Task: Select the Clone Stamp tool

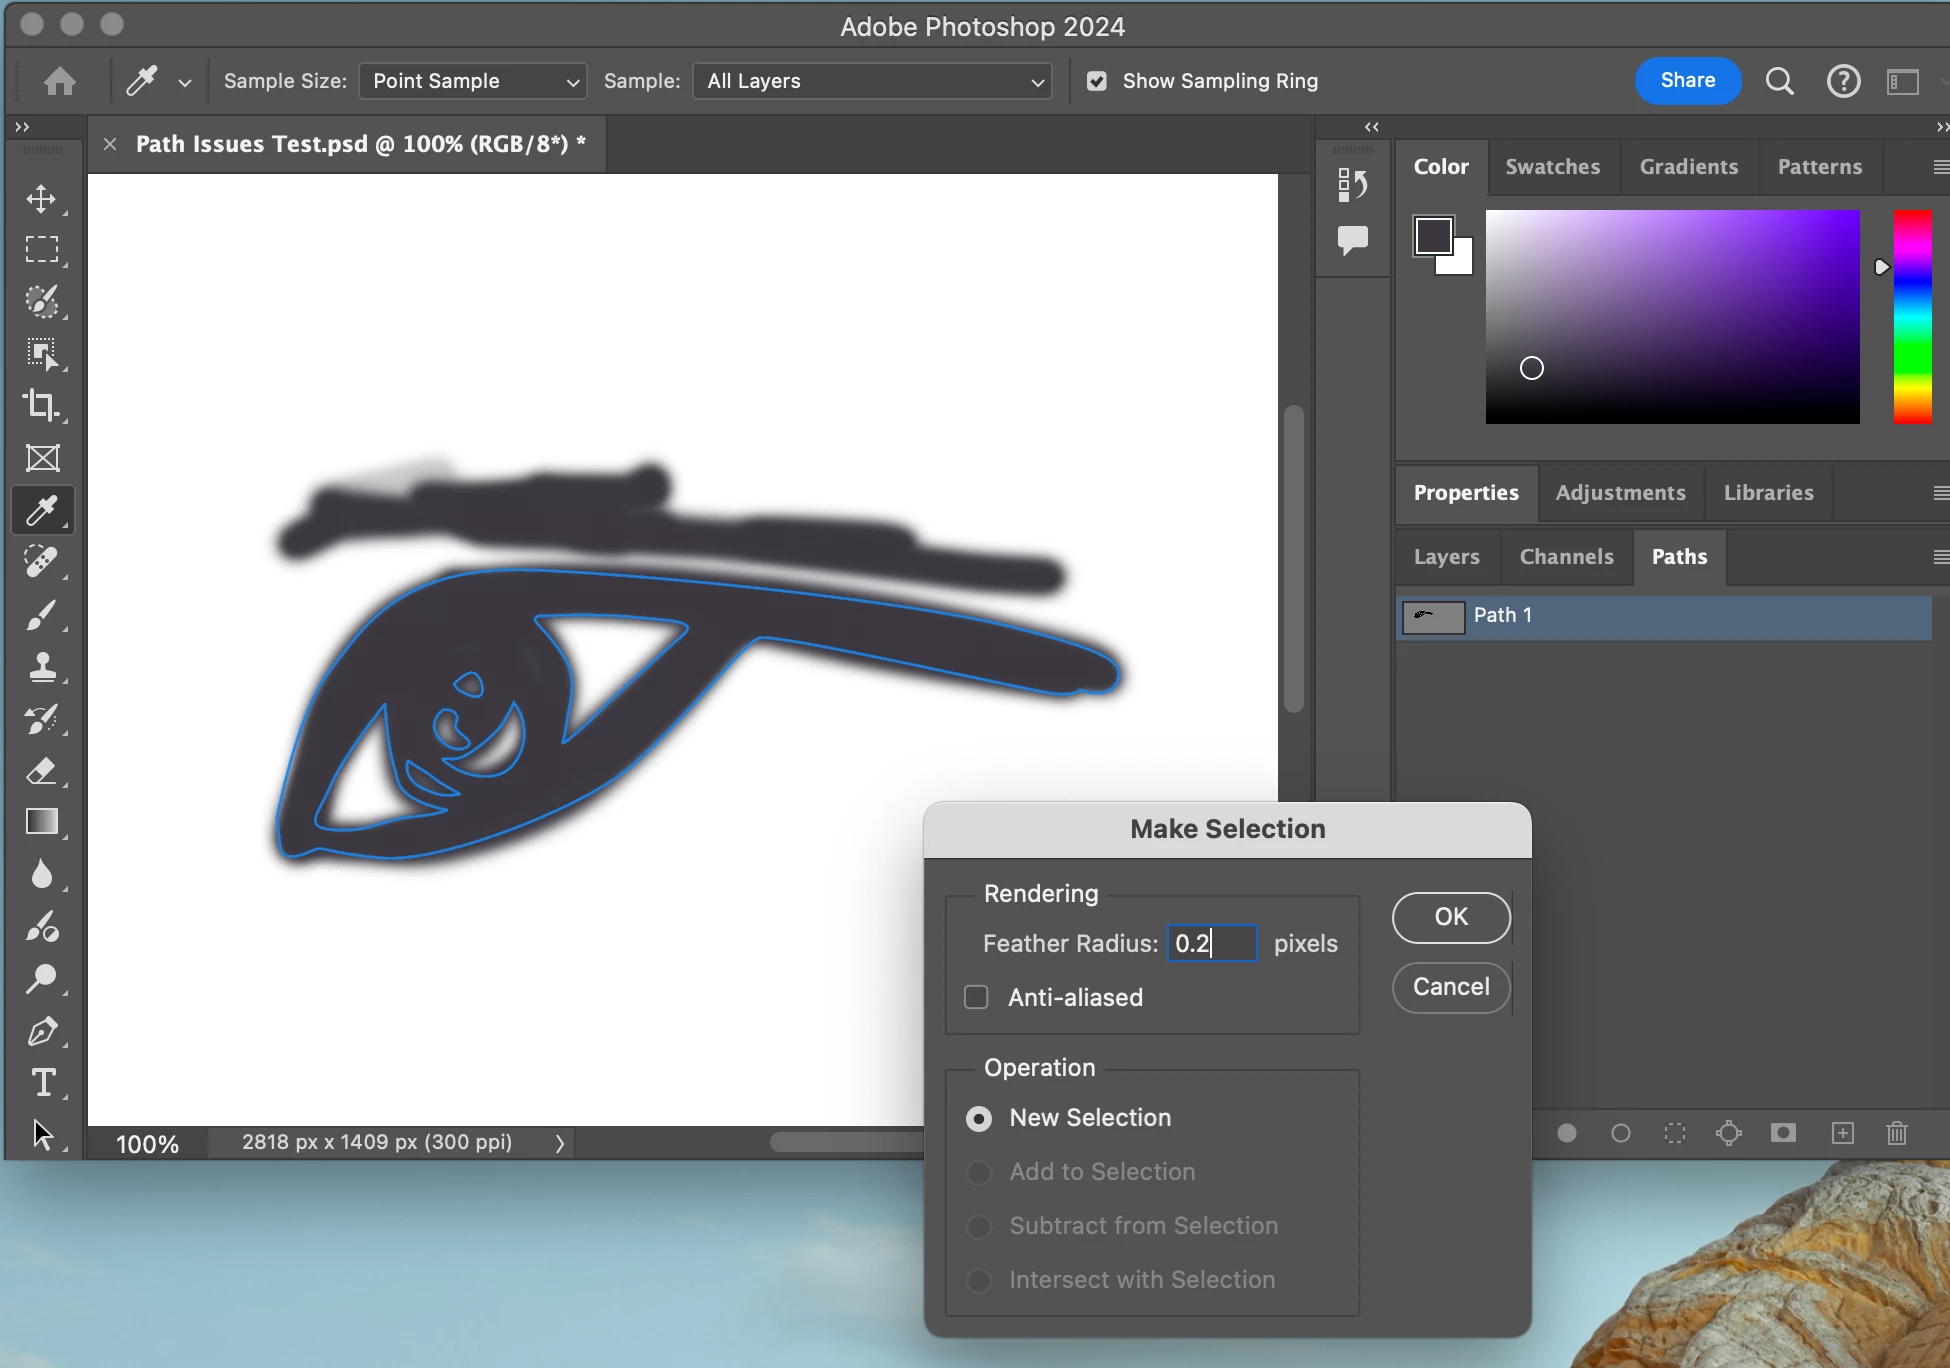Action: click(x=42, y=666)
